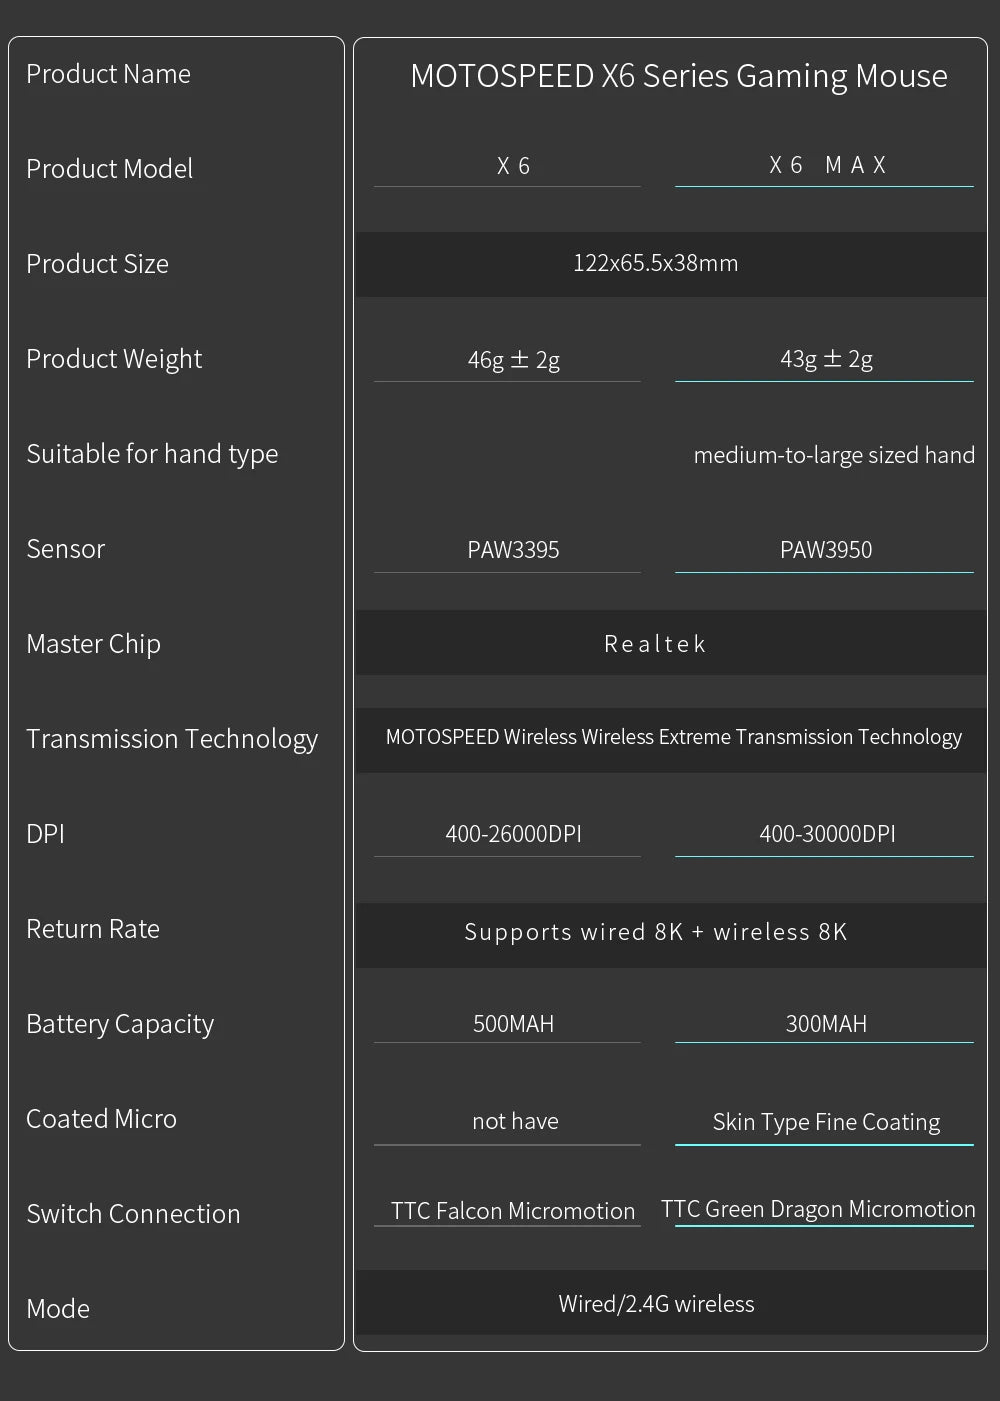The image size is (1000, 1401).
Task: Click the 'Return Rate' label
Action: pos(93,929)
